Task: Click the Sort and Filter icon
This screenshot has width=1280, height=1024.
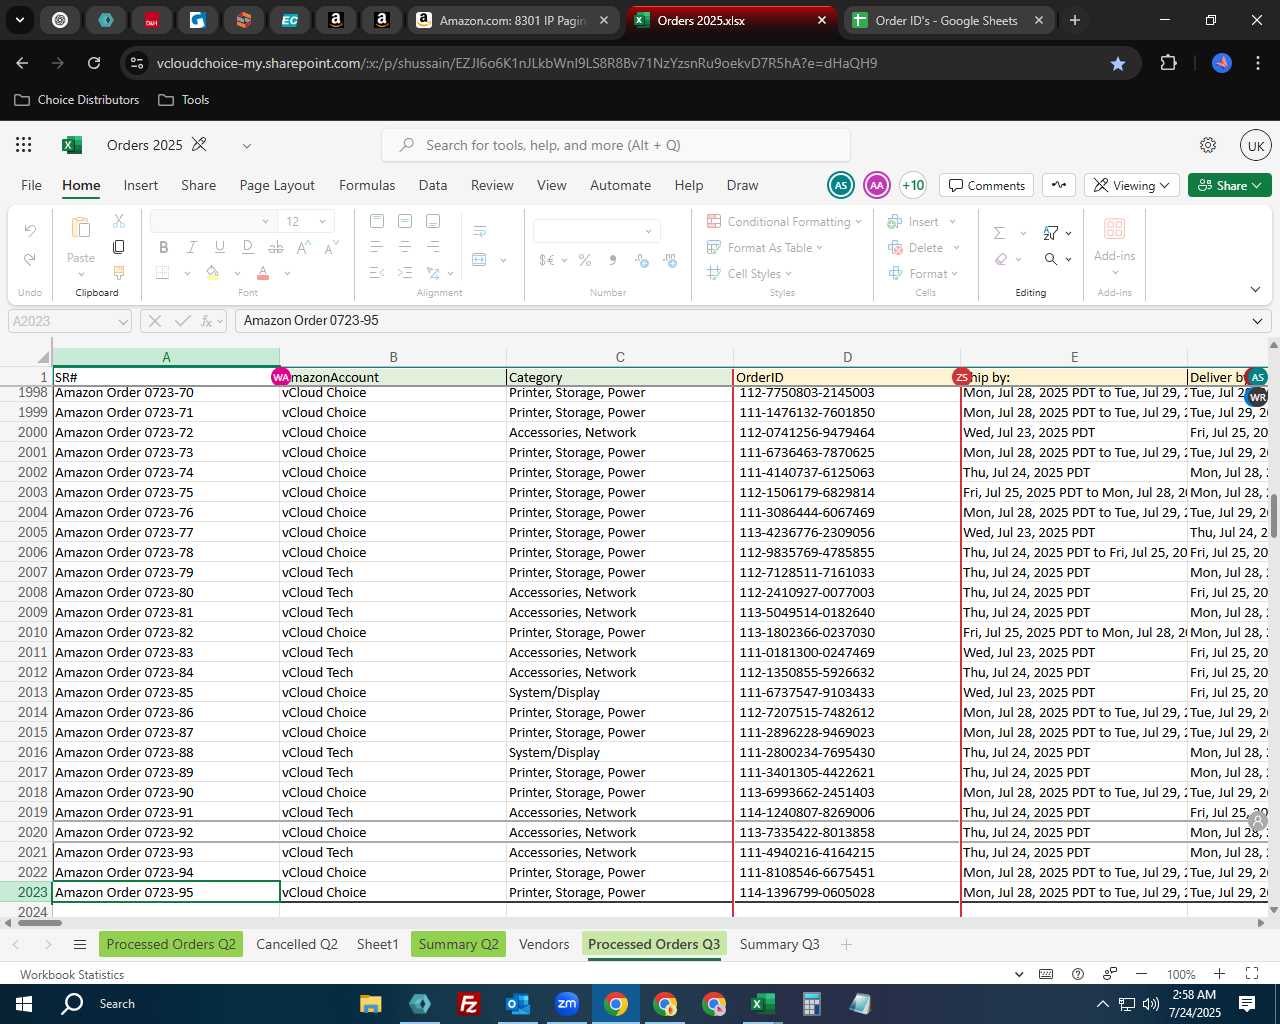Action: pos(1050,233)
